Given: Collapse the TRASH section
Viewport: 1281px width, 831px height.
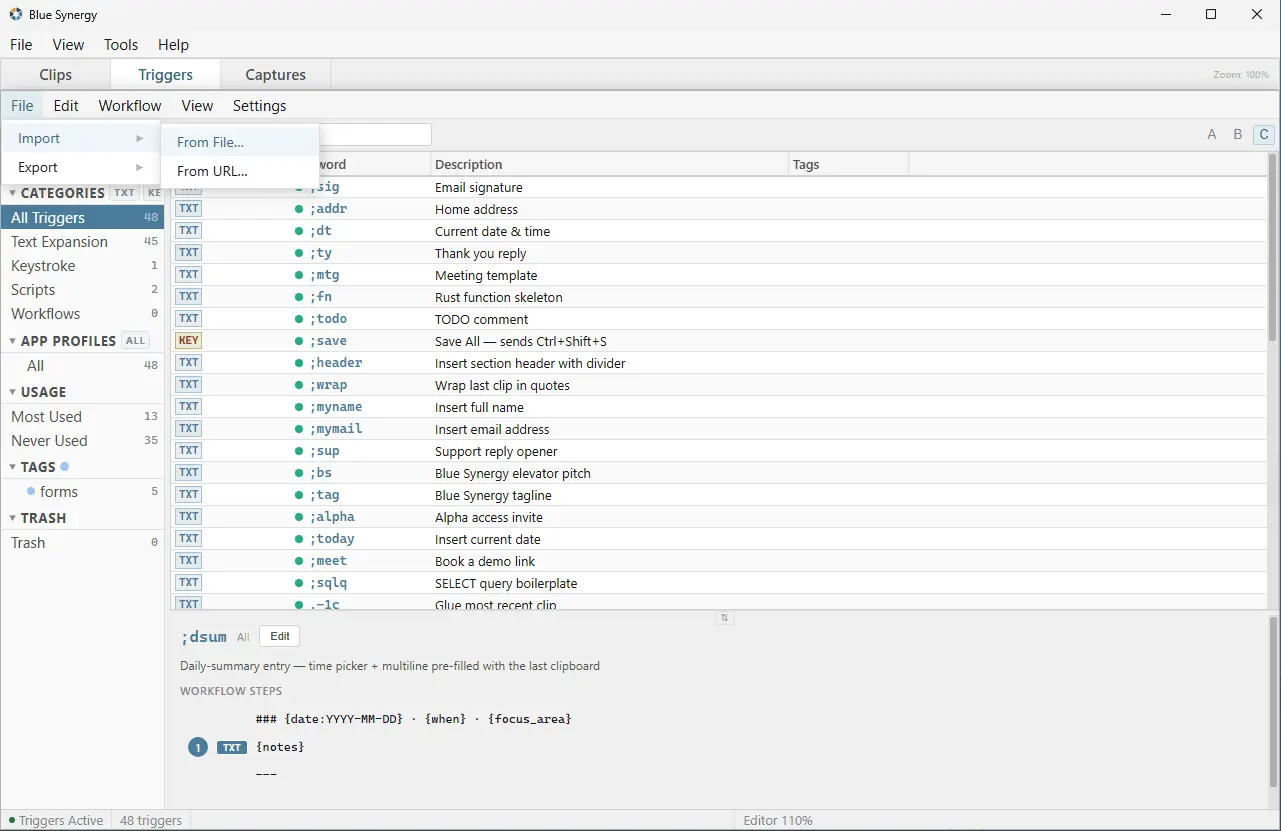Looking at the screenshot, I should click(x=13, y=518).
